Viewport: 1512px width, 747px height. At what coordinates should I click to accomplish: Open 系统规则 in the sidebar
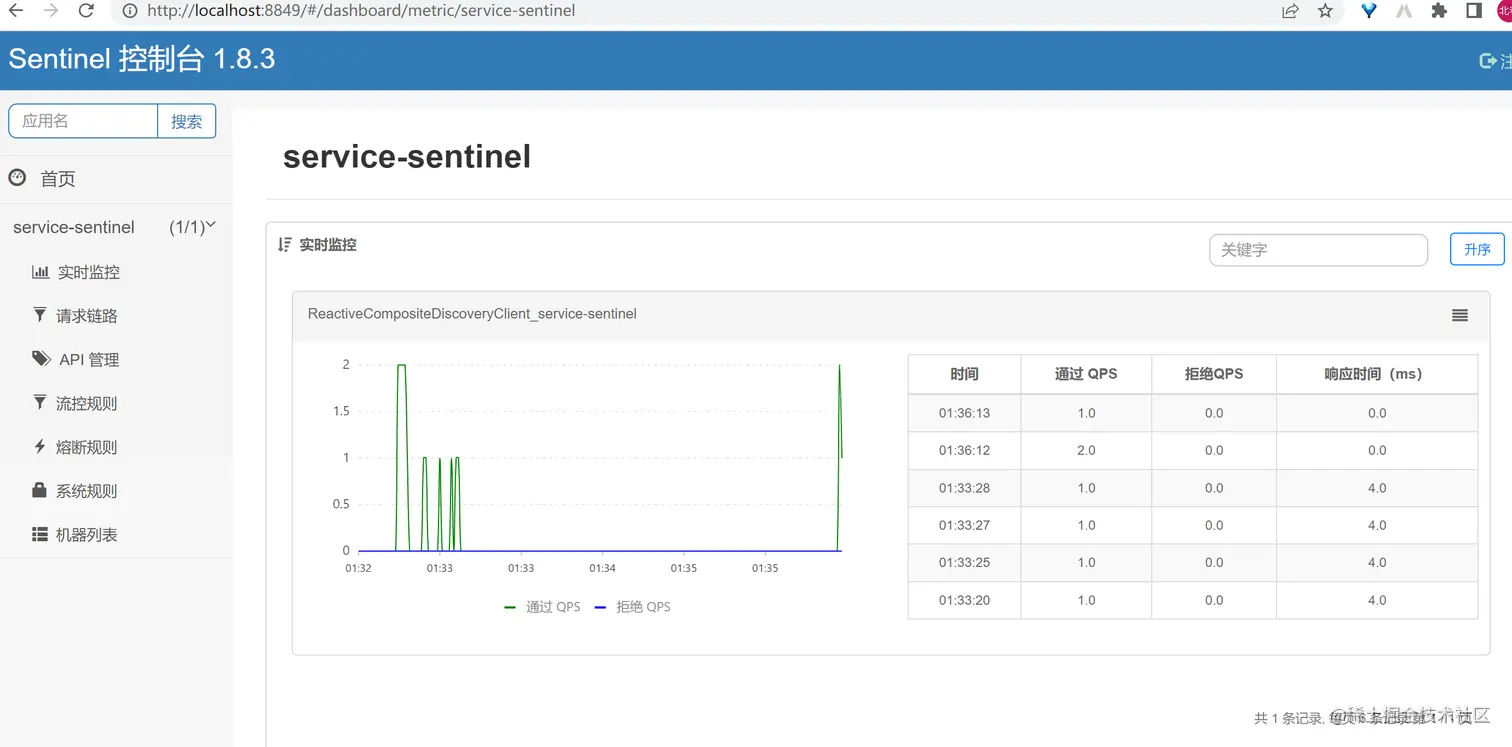click(x=87, y=492)
